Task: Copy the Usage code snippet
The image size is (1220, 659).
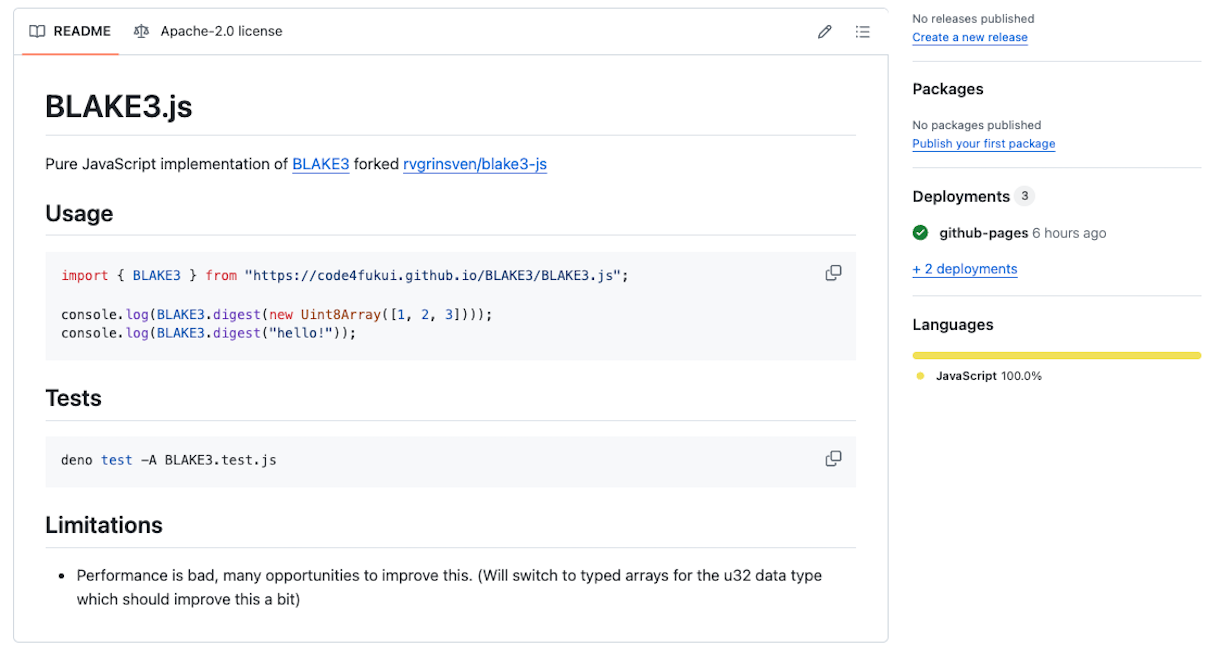Action: [x=833, y=273]
